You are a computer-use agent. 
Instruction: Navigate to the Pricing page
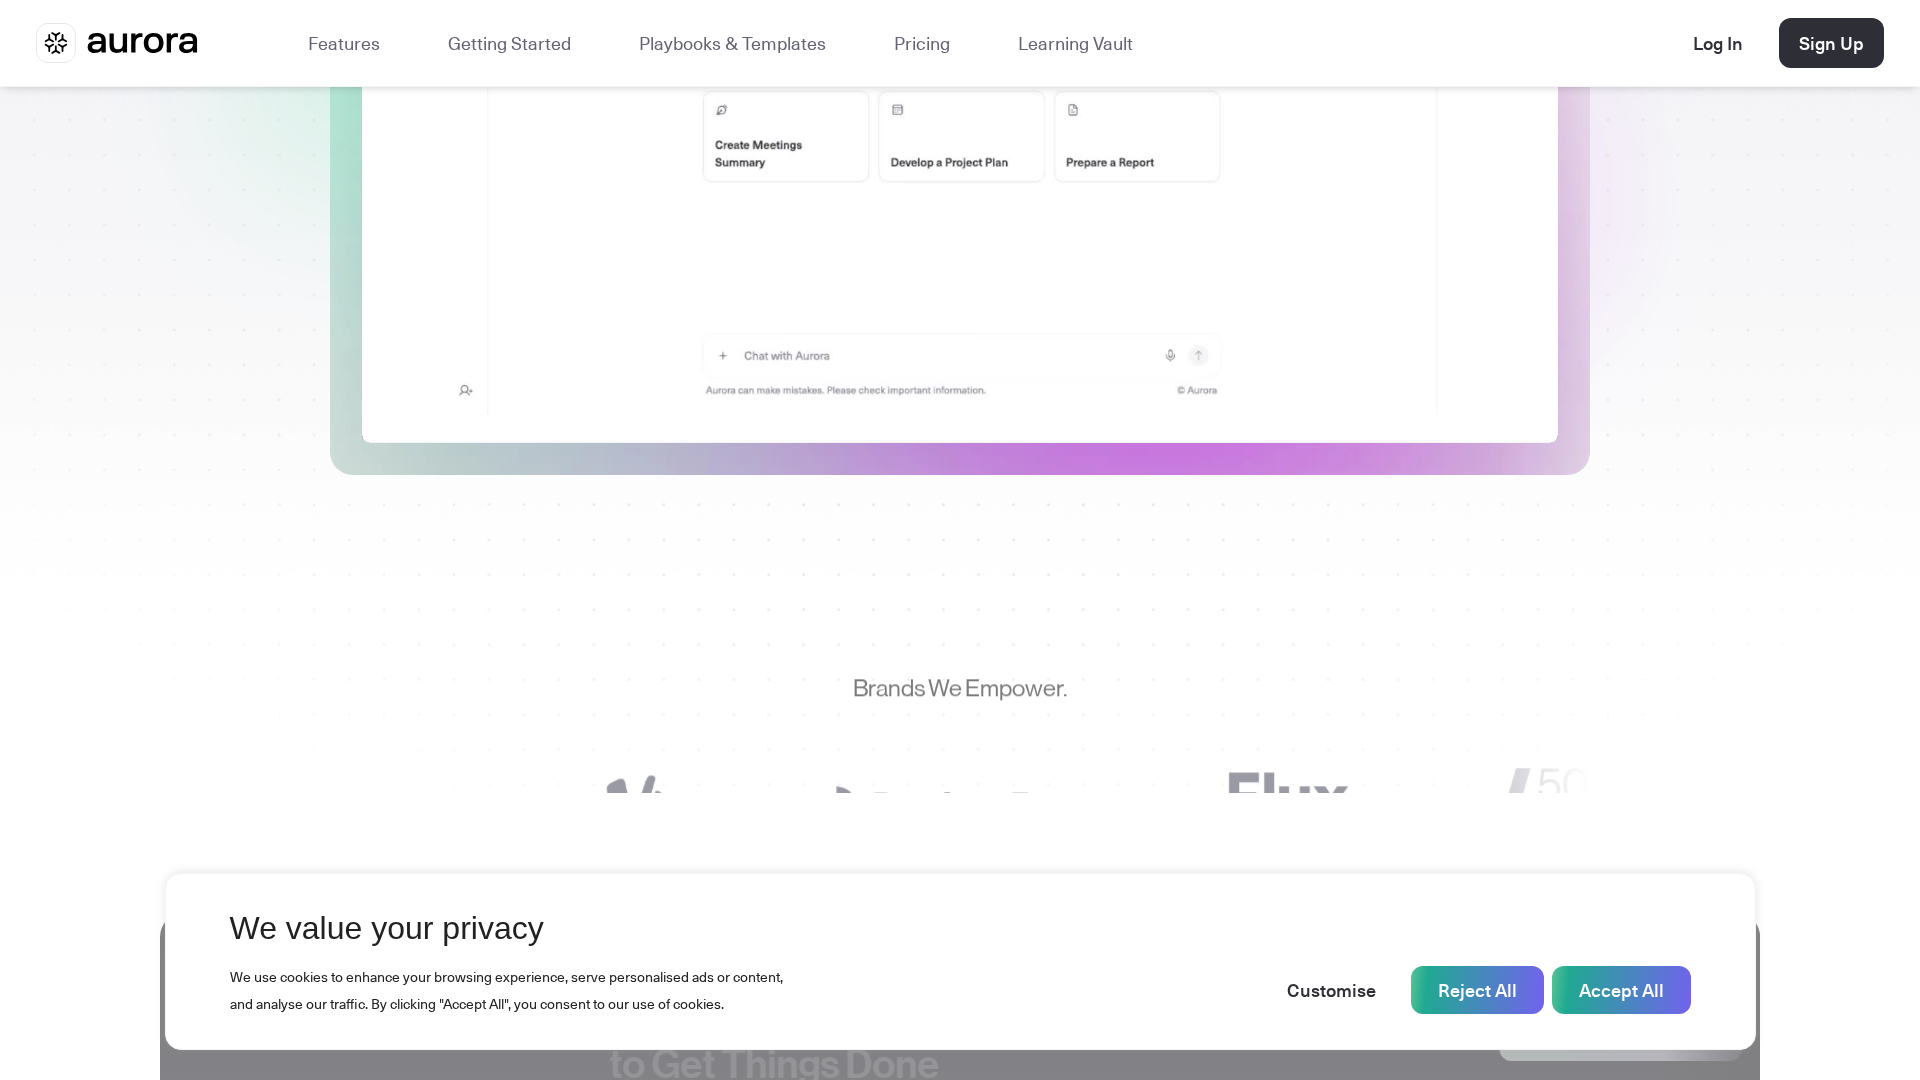pyautogui.click(x=922, y=43)
